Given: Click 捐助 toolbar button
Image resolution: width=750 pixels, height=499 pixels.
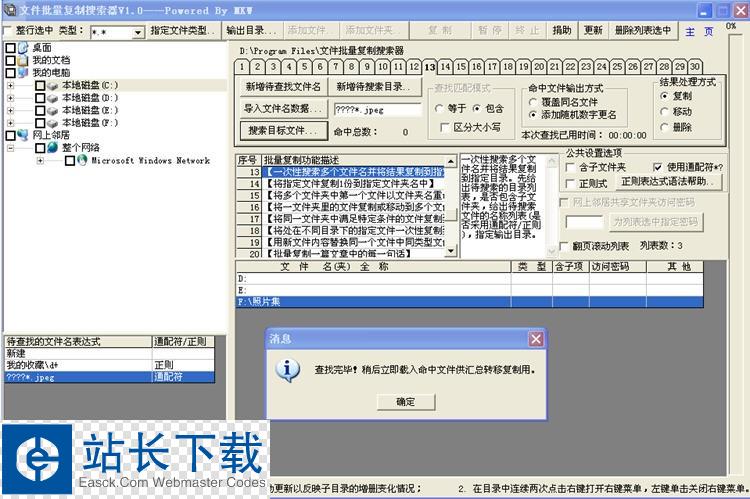Looking at the screenshot, I should click(x=562, y=31).
